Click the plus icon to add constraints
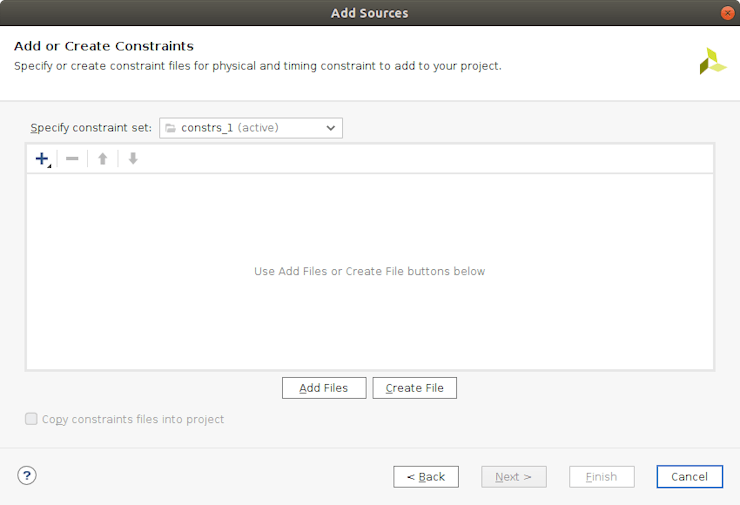This screenshot has width=740, height=505. point(42,159)
